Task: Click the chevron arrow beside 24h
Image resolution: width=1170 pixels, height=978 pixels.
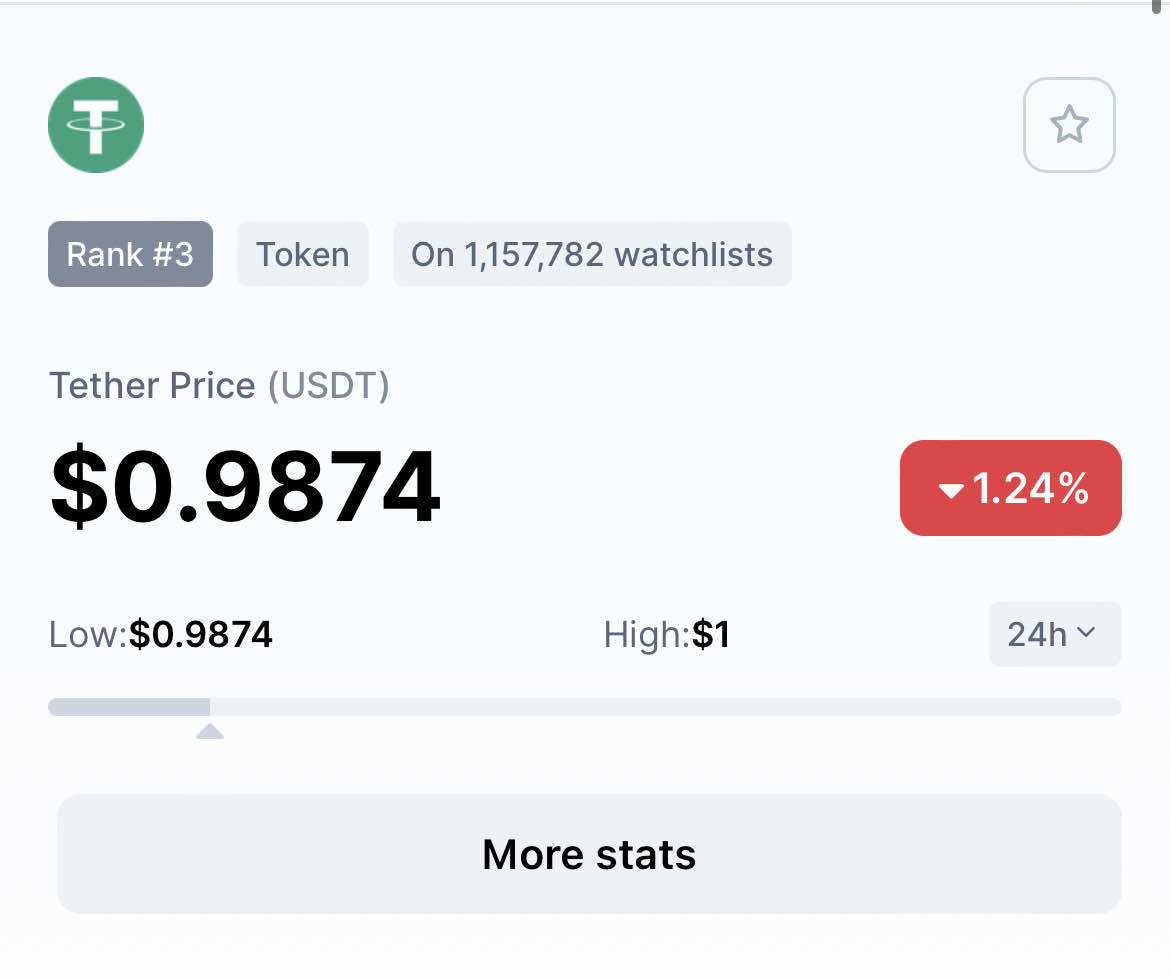Action: coord(1087,633)
